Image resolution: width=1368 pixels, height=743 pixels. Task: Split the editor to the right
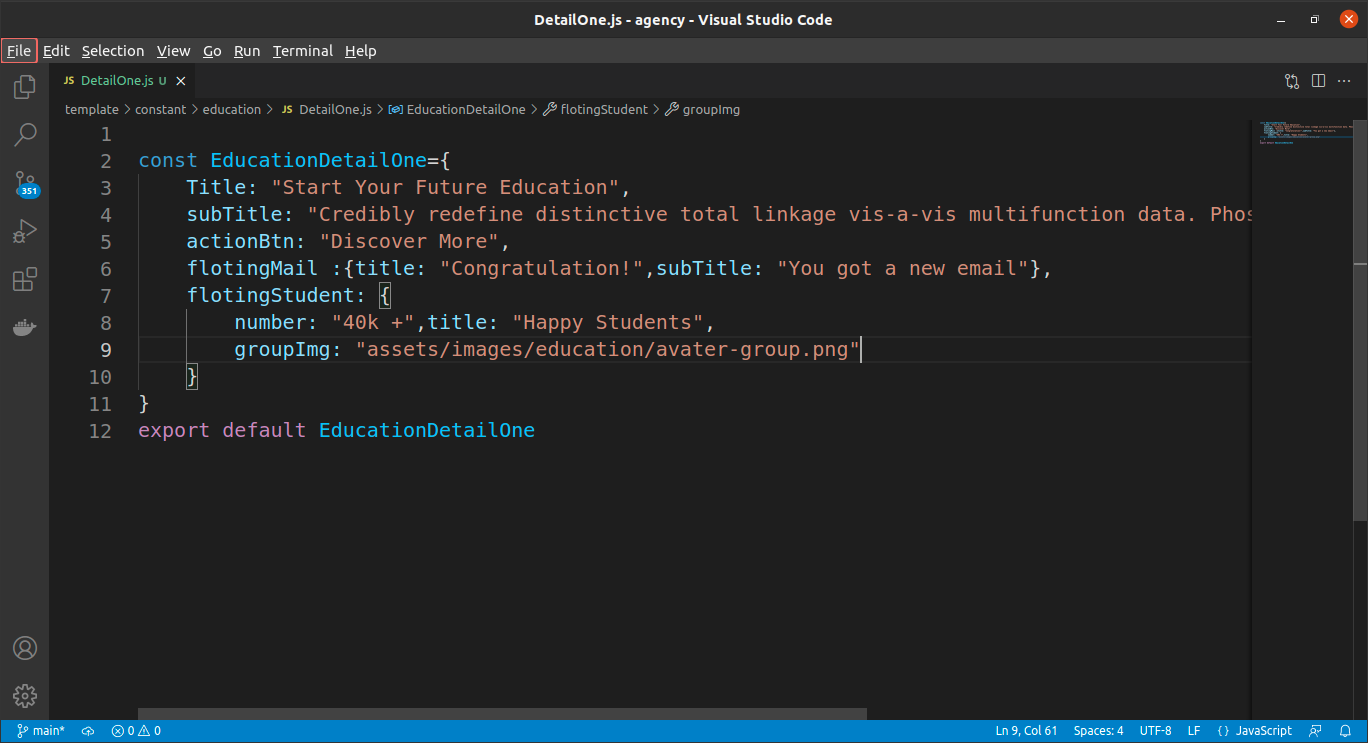1318,81
